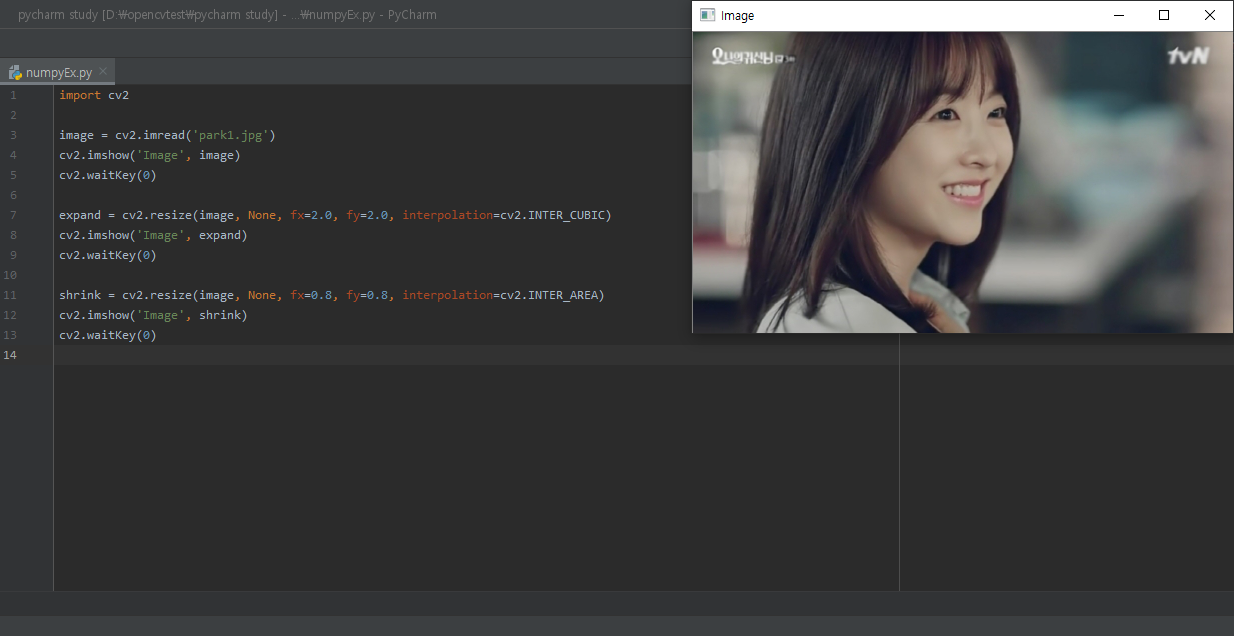This screenshot has width=1234, height=636.
Task: Place cursor on "import cv2" line
Action: coord(94,95)
